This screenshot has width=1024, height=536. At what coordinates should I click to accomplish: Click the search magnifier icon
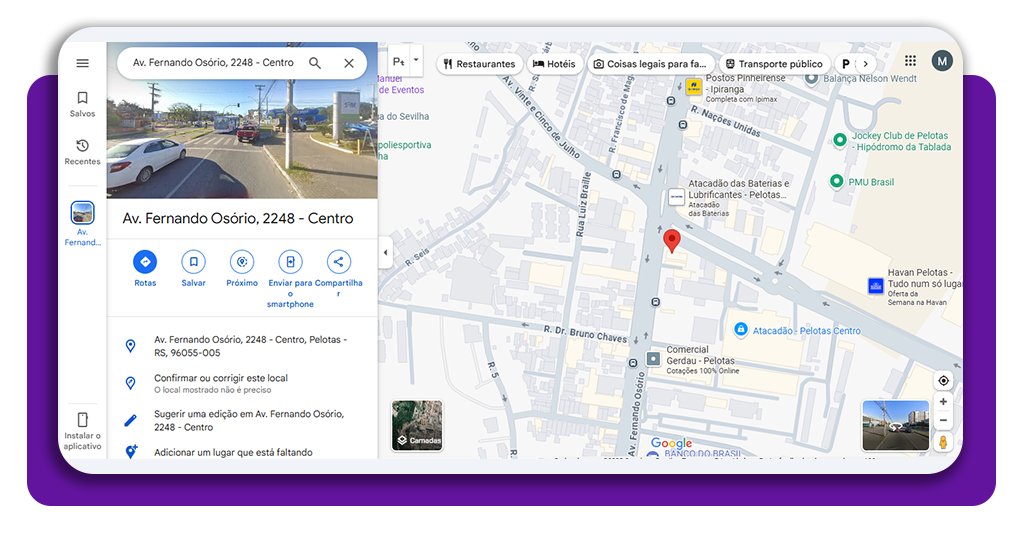[x=315, y=63]
